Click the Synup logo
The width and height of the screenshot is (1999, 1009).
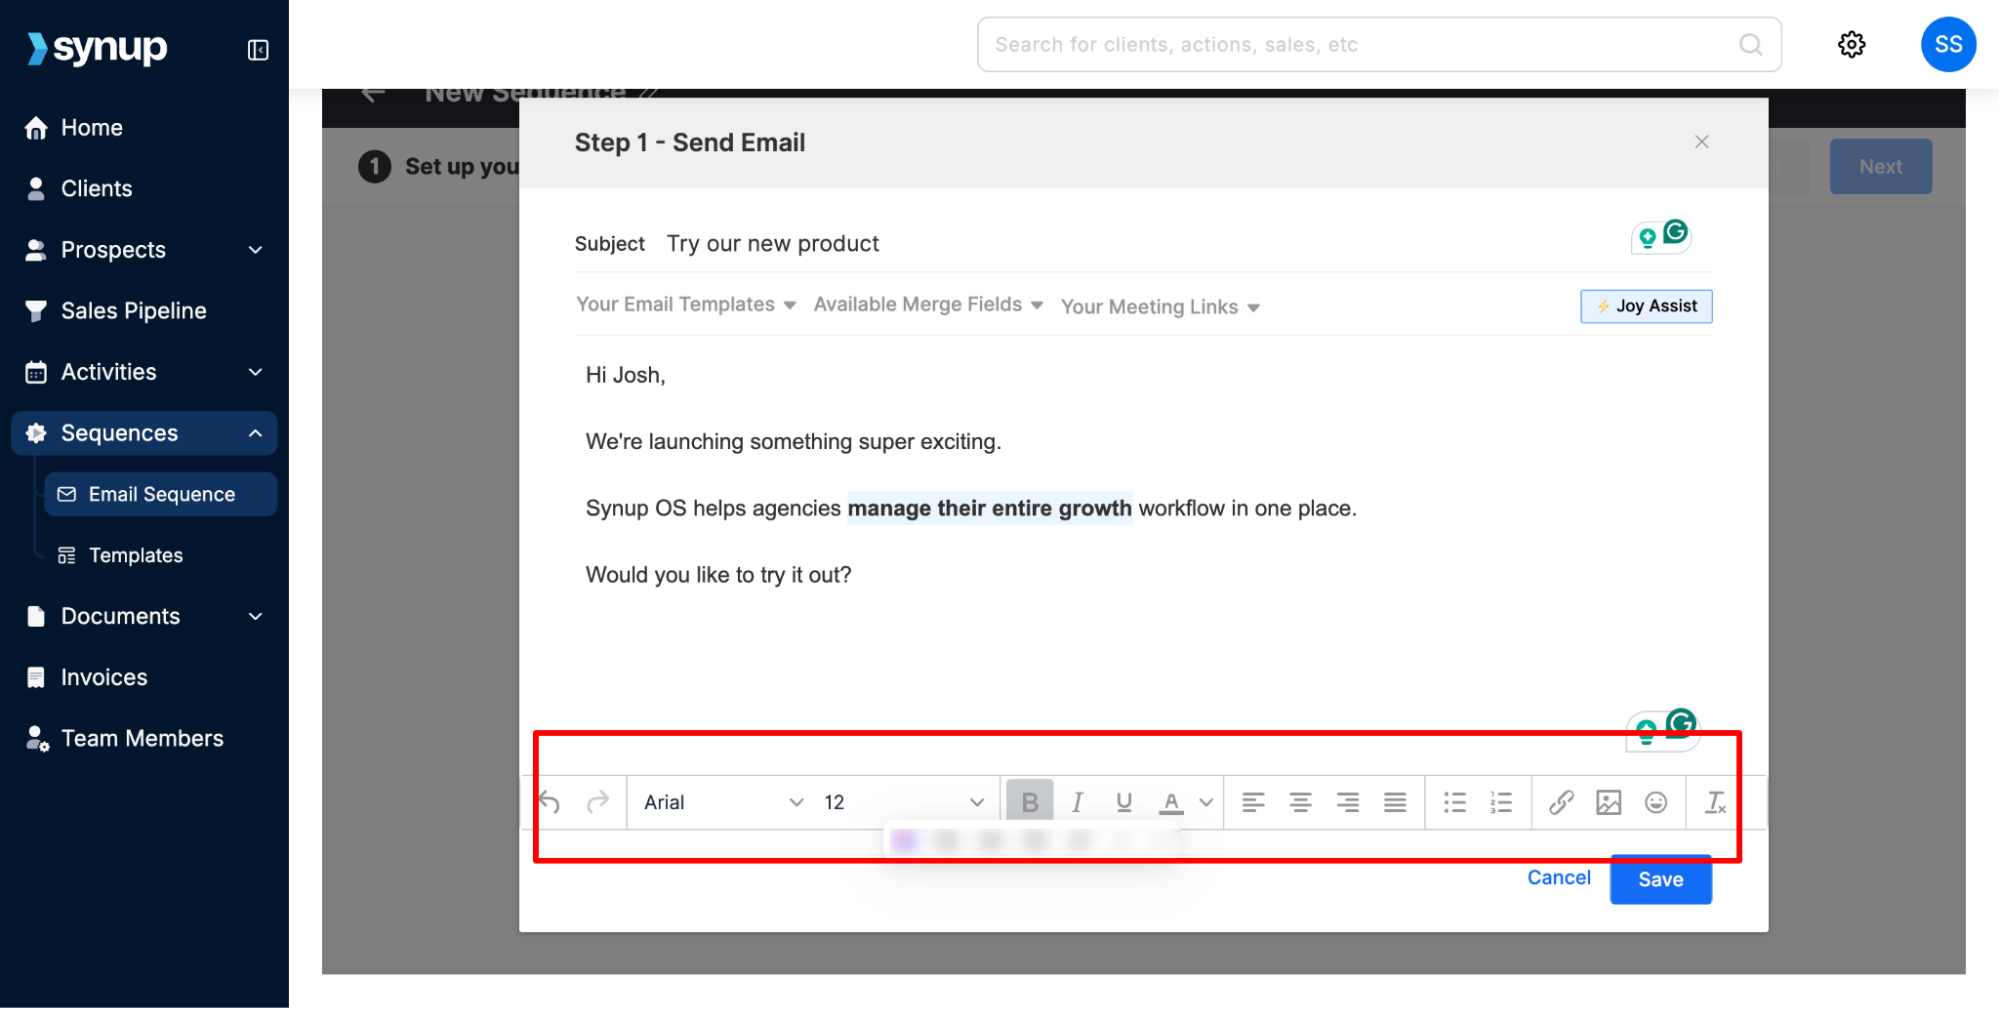pyautogui.click(x=98, y=48)
